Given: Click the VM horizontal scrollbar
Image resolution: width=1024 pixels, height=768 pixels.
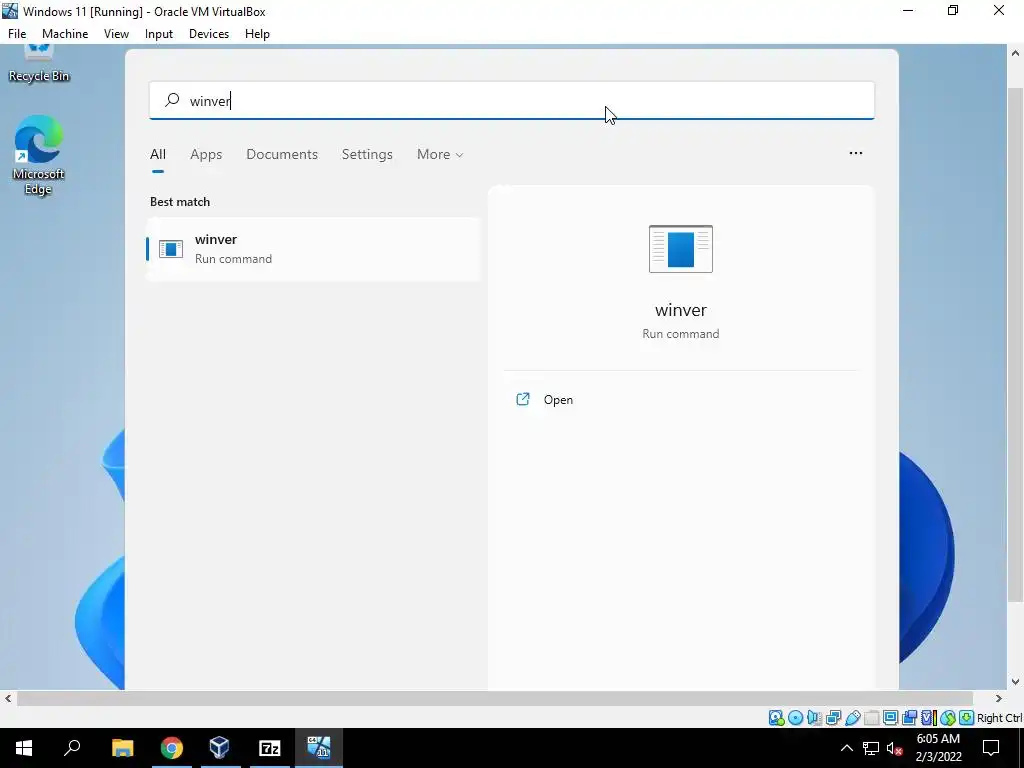Looking at the screenshot, I should click(495, 699).
